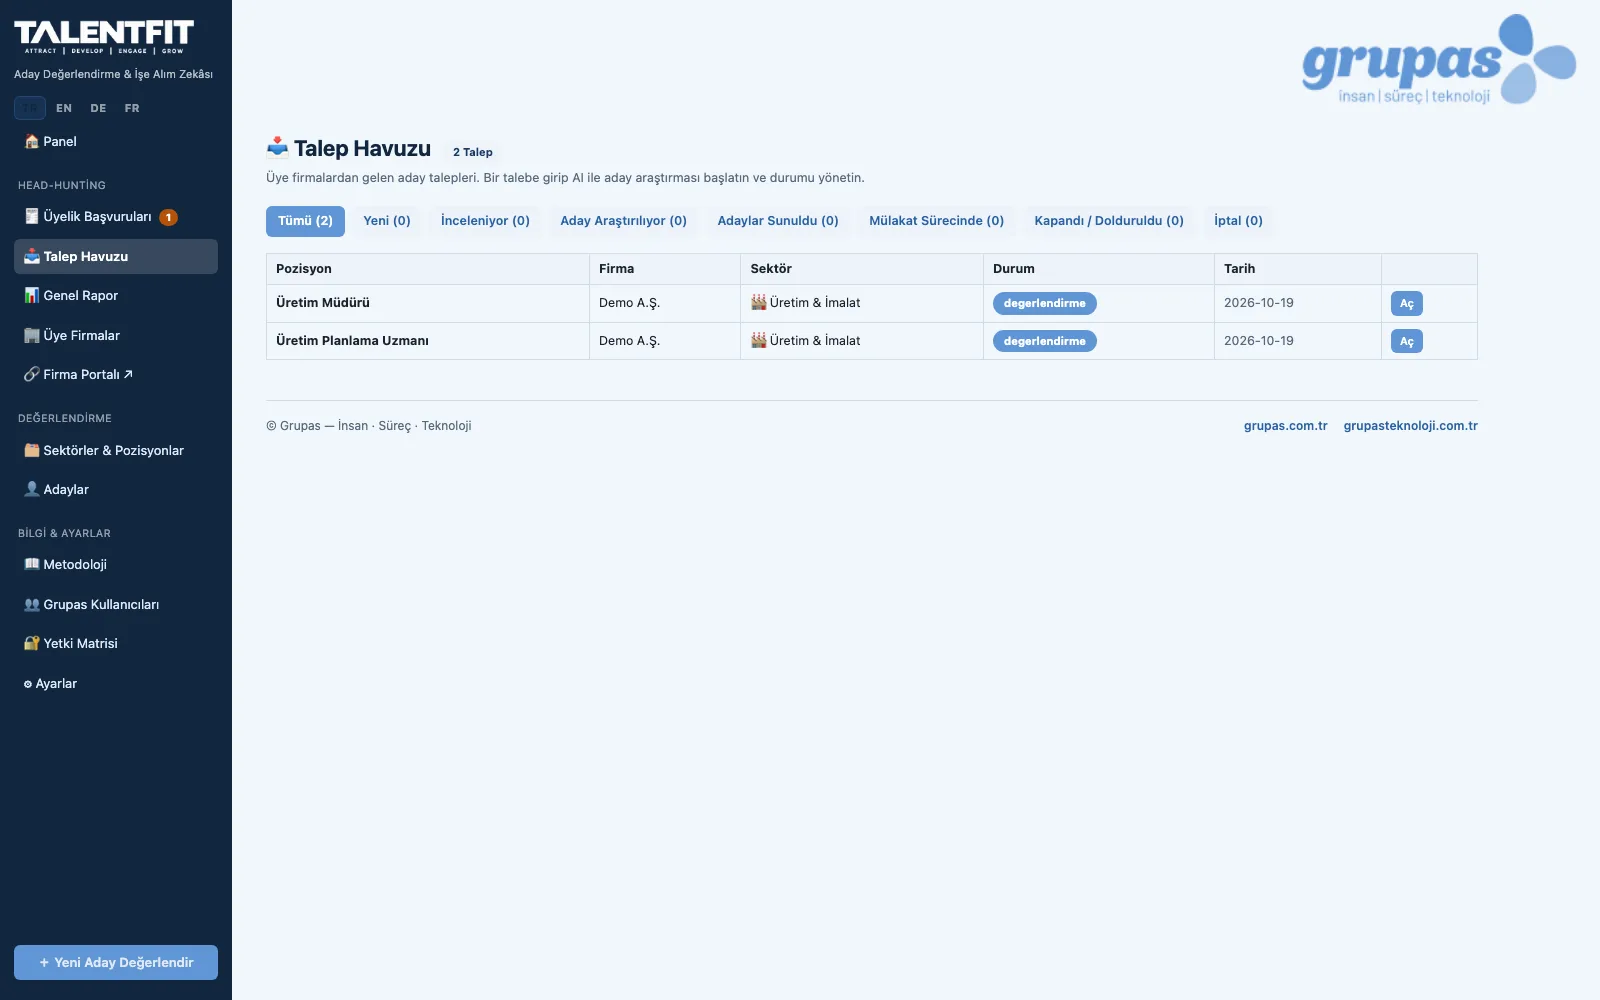
Task: Filter by İnceleniyor (0)
Action: pyautogui.click(x=485, y=221)
